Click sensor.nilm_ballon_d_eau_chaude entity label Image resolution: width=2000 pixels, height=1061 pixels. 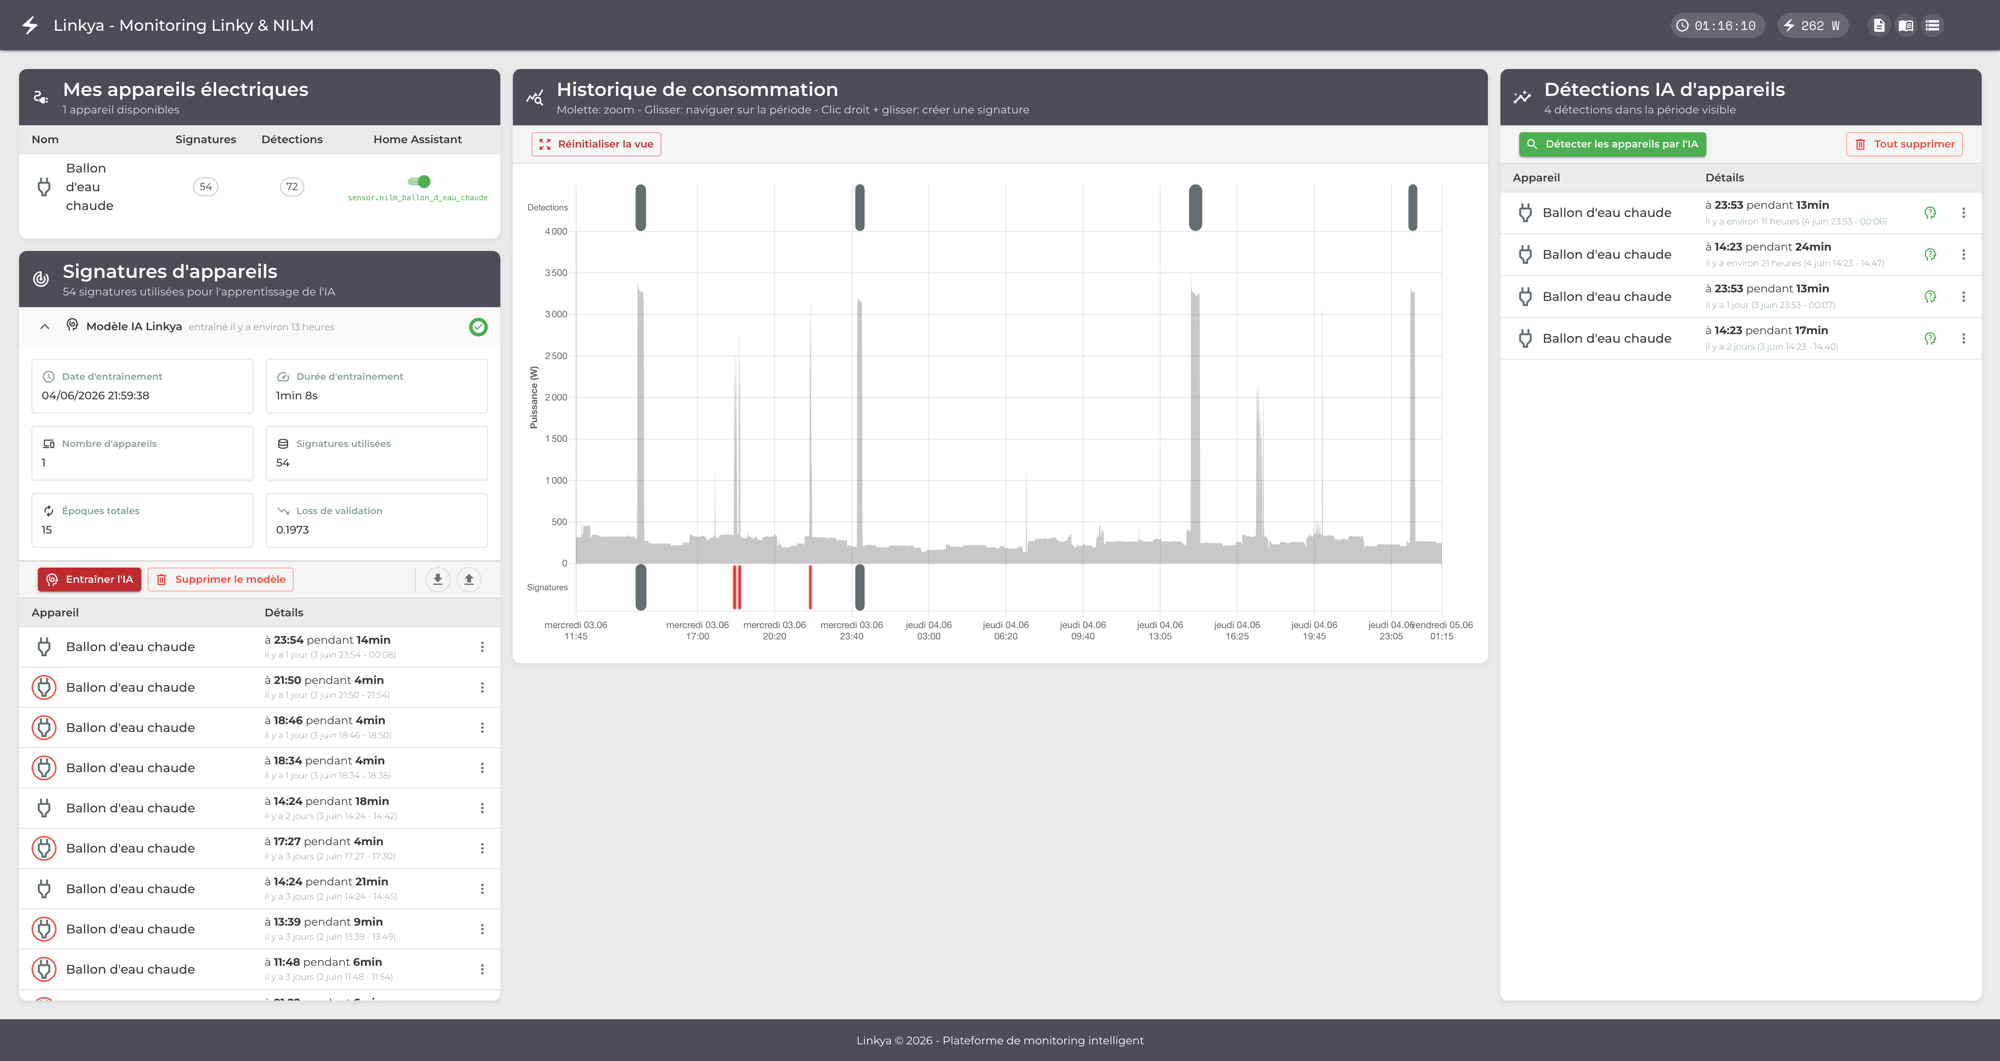click(x=418, y=198)
